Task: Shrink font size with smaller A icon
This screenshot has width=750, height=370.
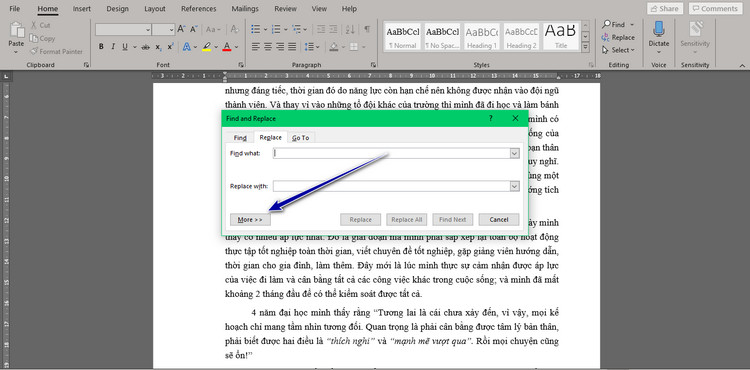Action: (193, 29)
